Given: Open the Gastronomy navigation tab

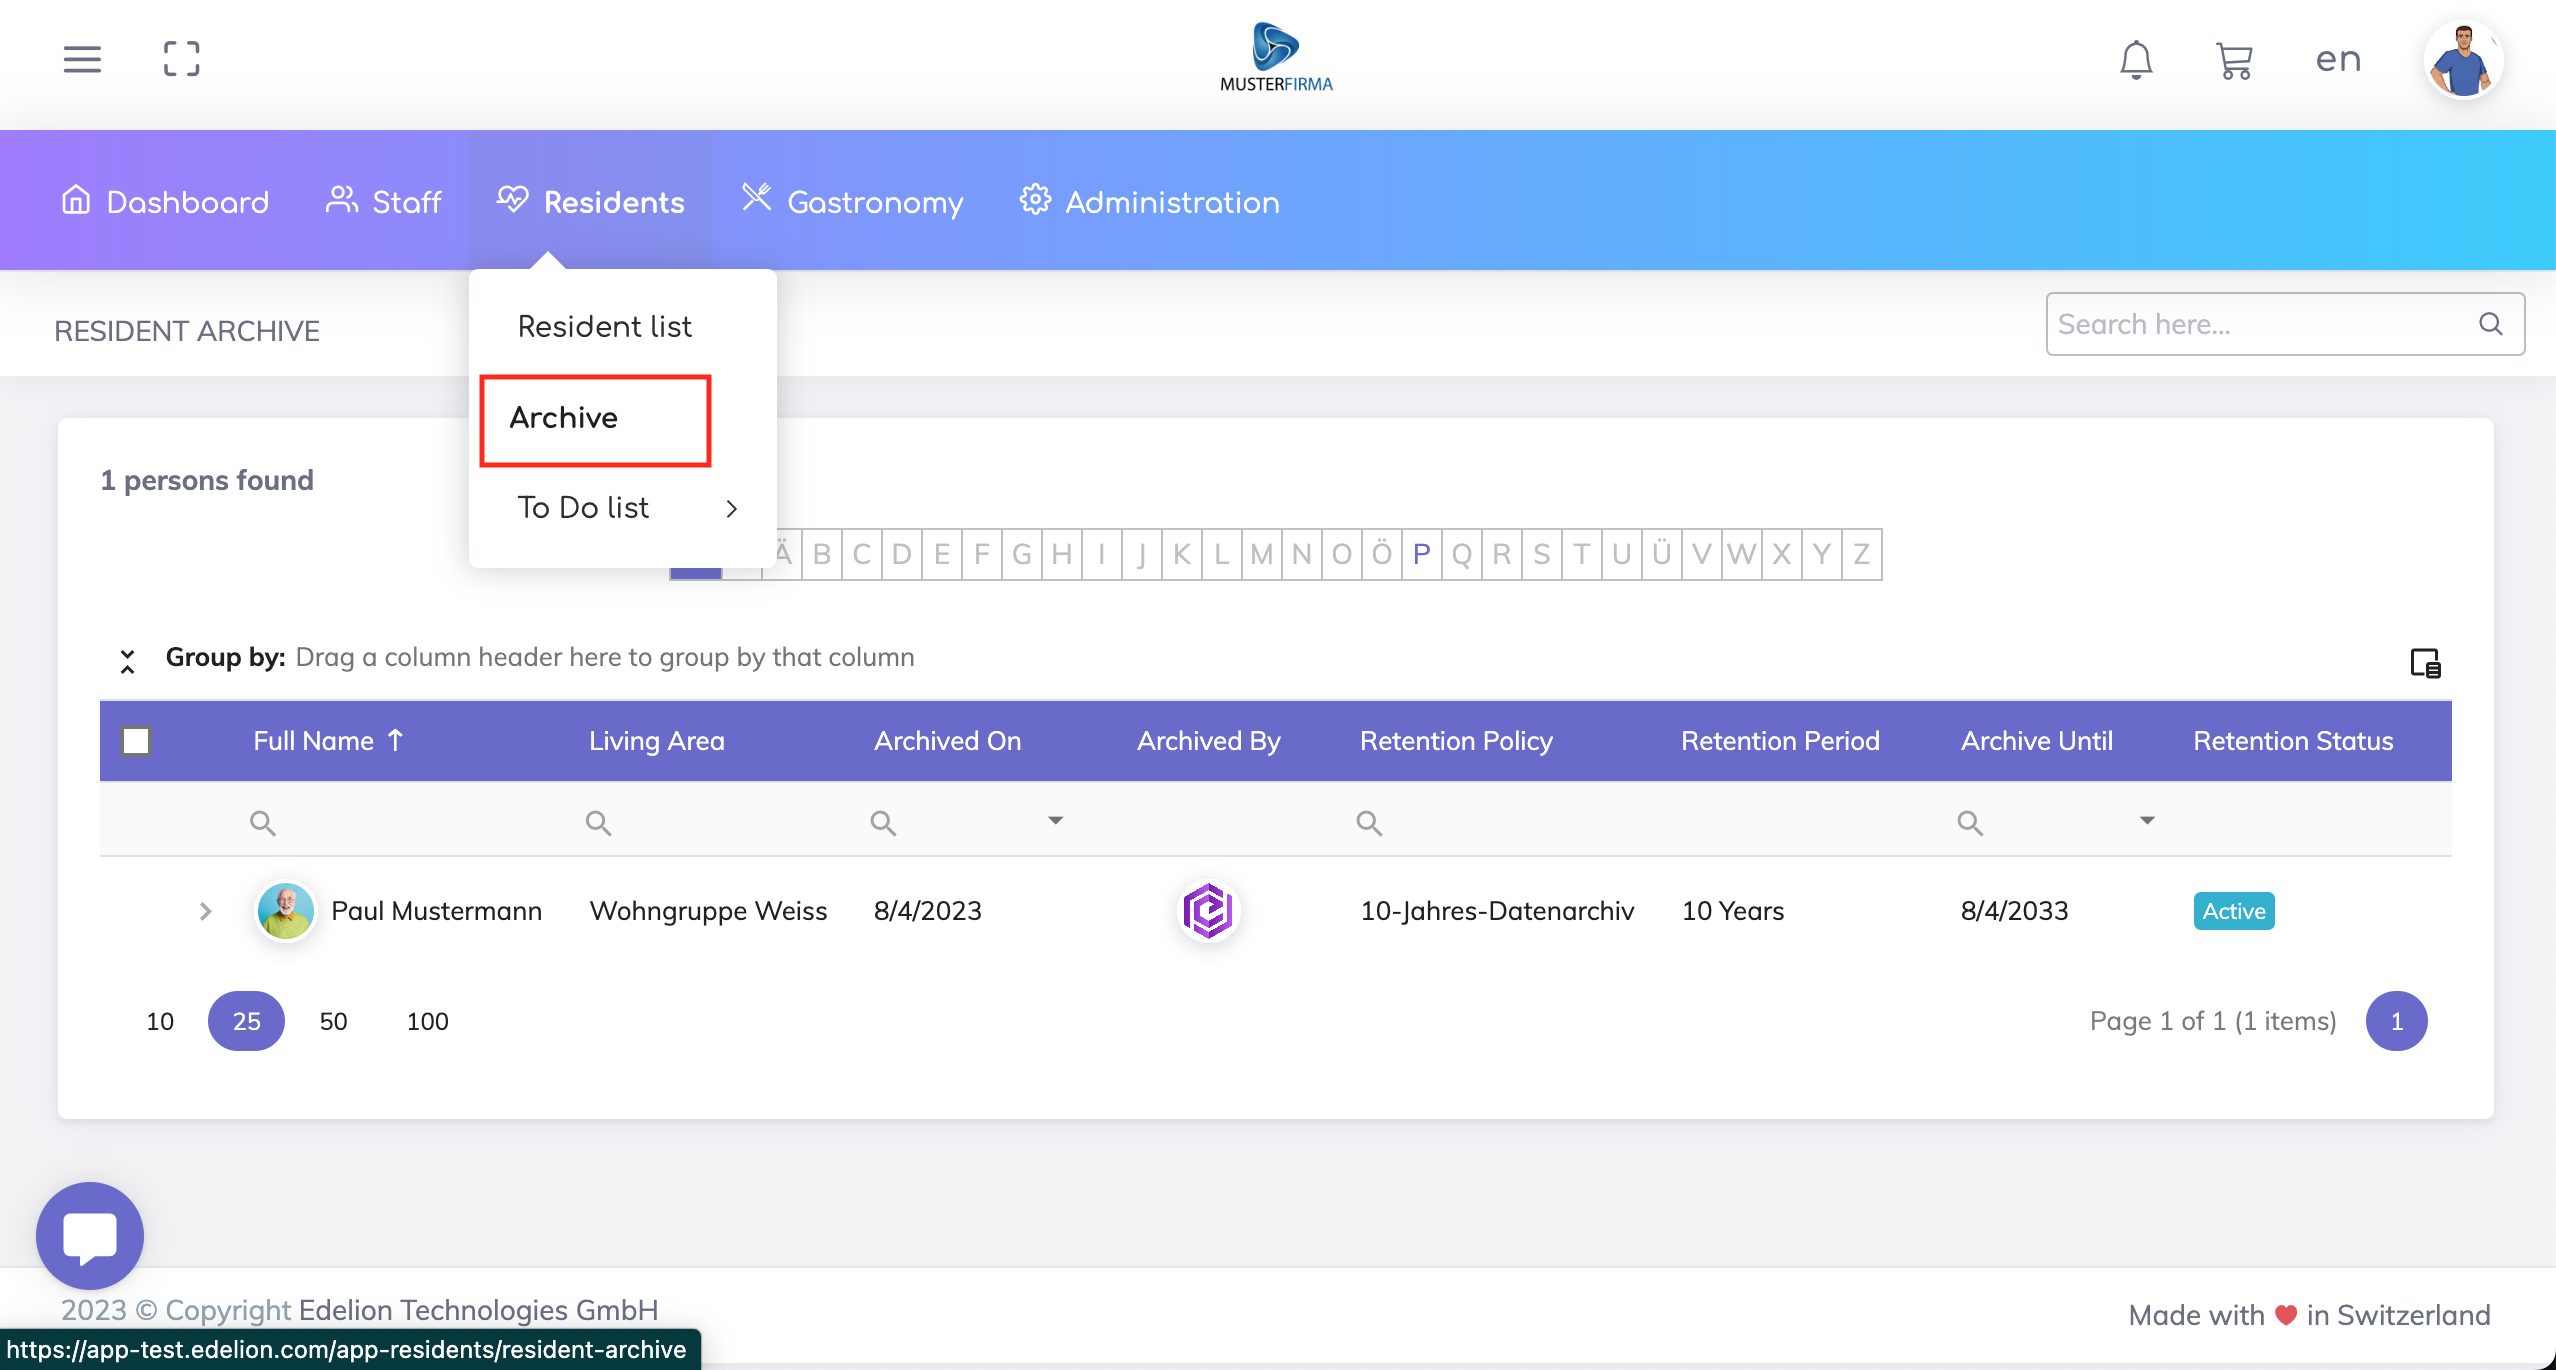Looking at the screenshot, I should 853,202.
